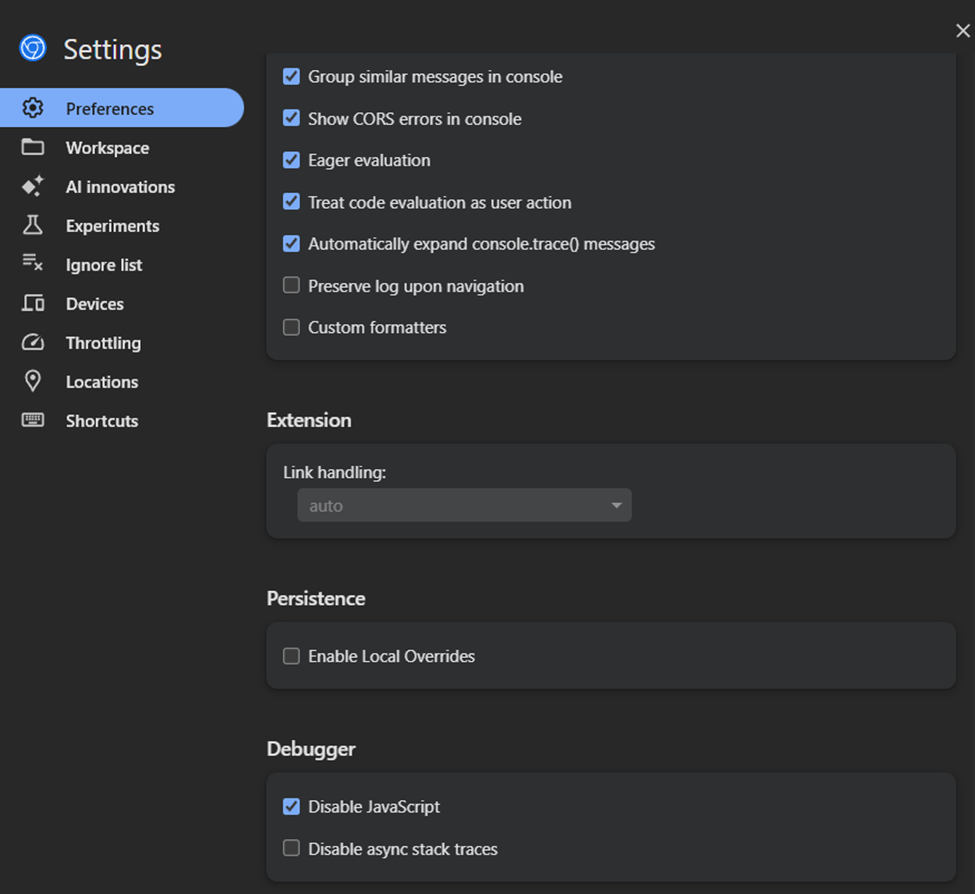Click the Ignore list icon
The height and width of the screenshot is (894, 975).
tap(33, 264)
